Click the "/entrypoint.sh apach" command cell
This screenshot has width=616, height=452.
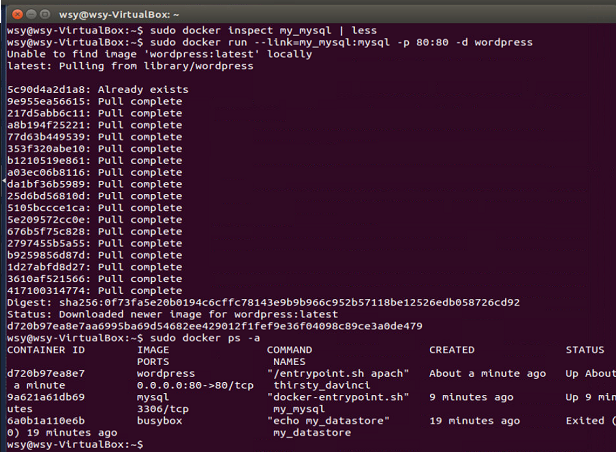338,373
